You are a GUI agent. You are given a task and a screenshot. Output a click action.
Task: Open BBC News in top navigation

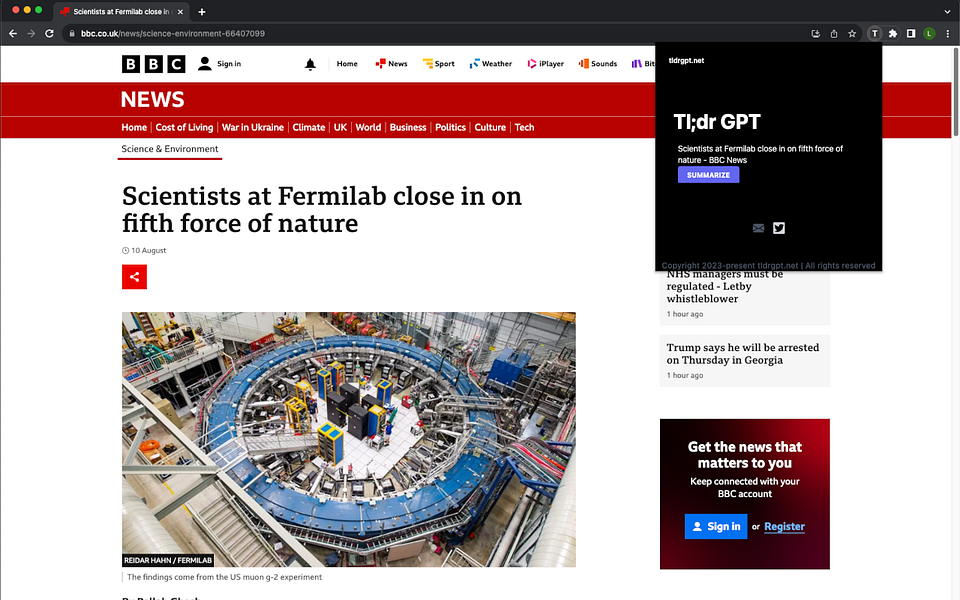coord(391,64)
